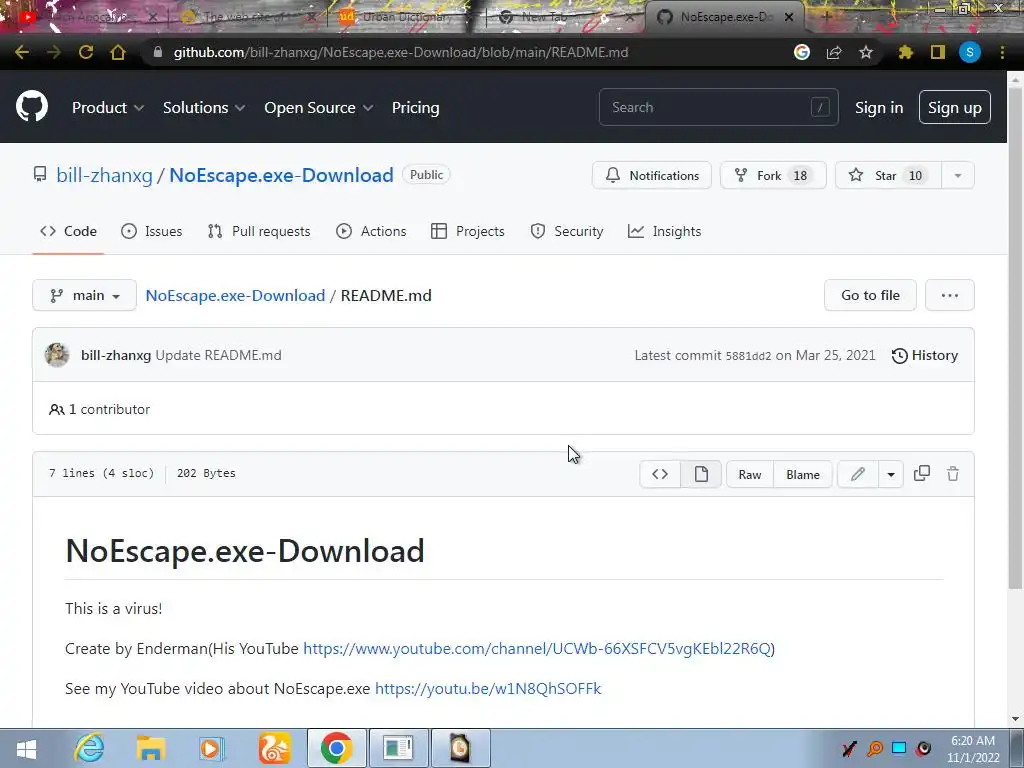Click the magnifier icon in system tray
1024x768 pixels.
[x=875, y=748]
